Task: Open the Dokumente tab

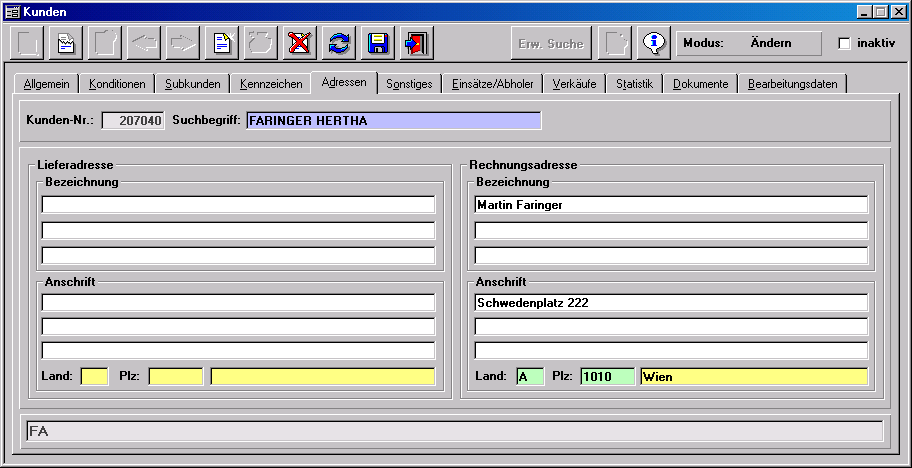Action: tap(700, 84)
